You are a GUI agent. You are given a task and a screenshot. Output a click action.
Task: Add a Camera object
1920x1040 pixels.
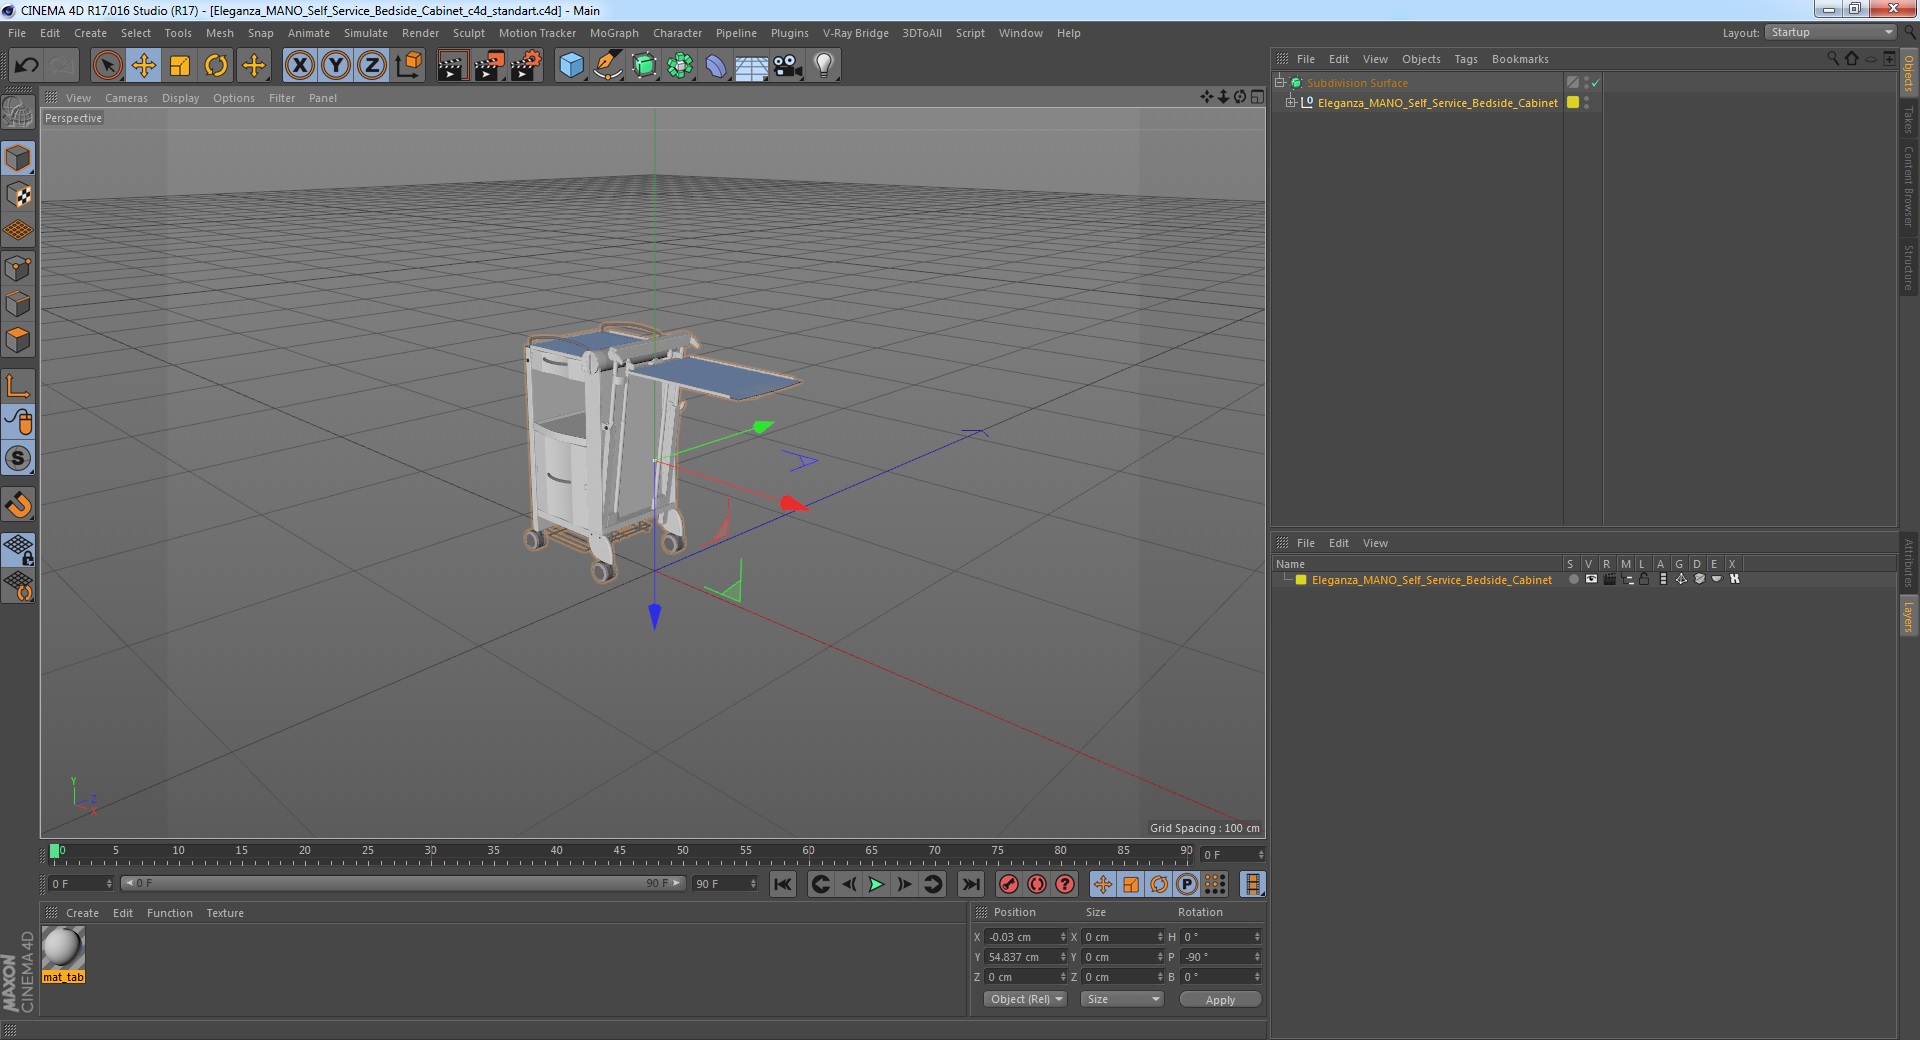787,66
